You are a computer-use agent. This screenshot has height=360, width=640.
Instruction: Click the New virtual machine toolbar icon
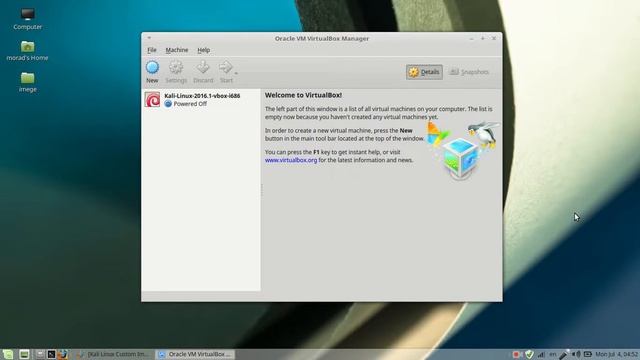coord(152,68)
